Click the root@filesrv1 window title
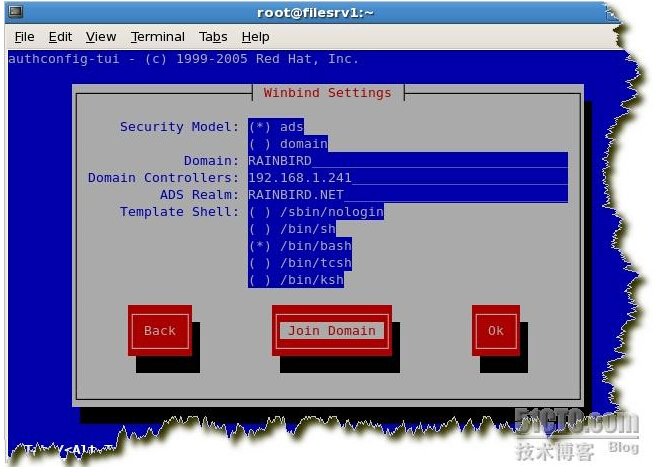This screenshot has height=467, width=660. click(315, 13)
